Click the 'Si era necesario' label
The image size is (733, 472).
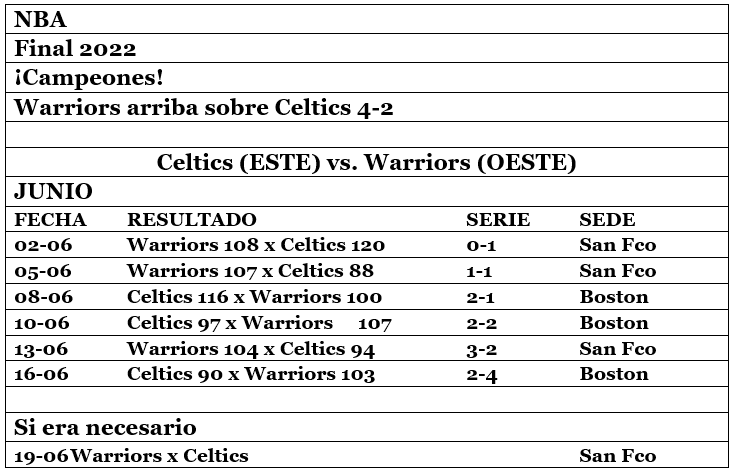[x=104, y=427]
